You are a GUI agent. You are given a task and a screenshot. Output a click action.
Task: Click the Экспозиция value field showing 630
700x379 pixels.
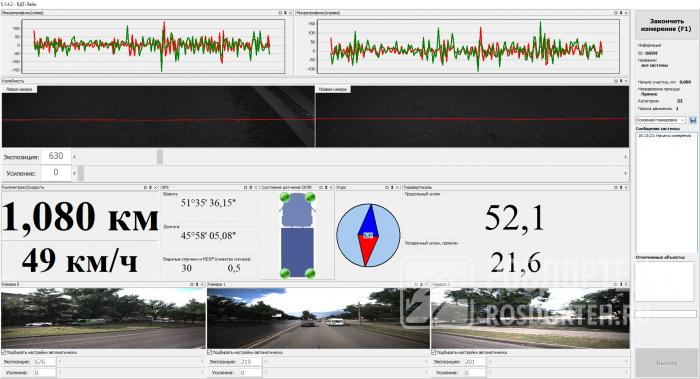tap(56, 156)
